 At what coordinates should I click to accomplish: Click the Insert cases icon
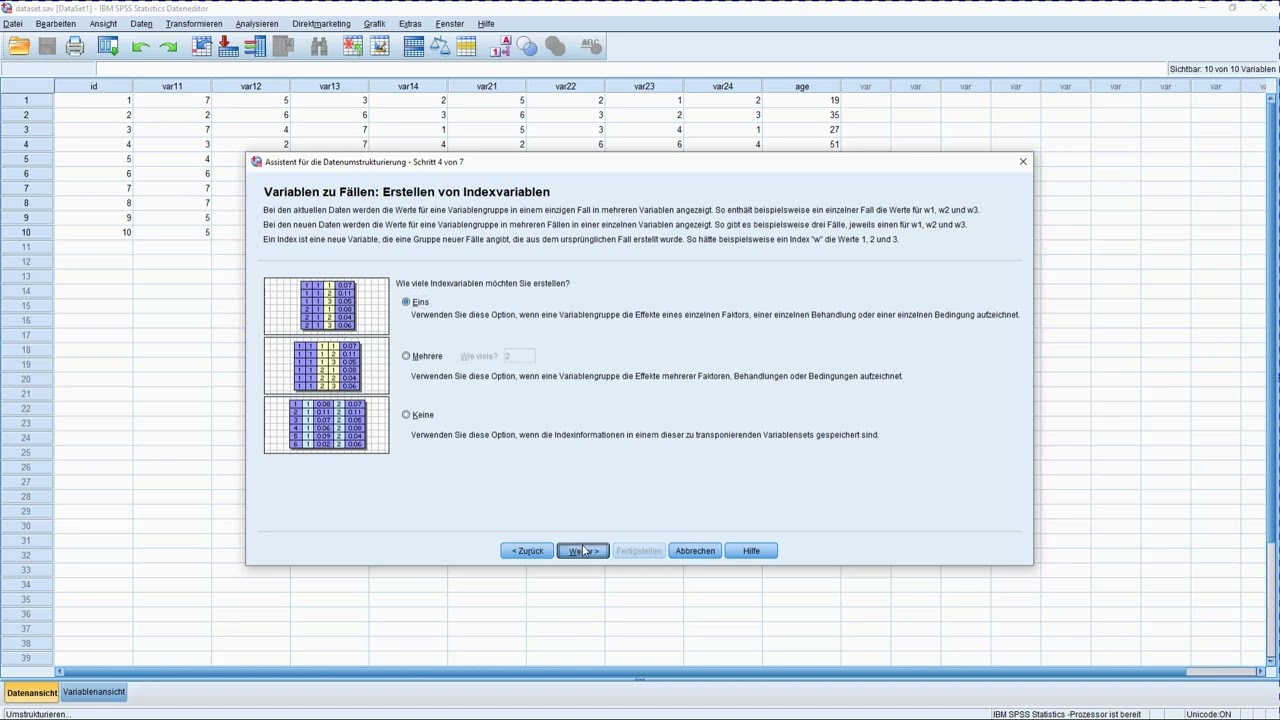point(352,46)
